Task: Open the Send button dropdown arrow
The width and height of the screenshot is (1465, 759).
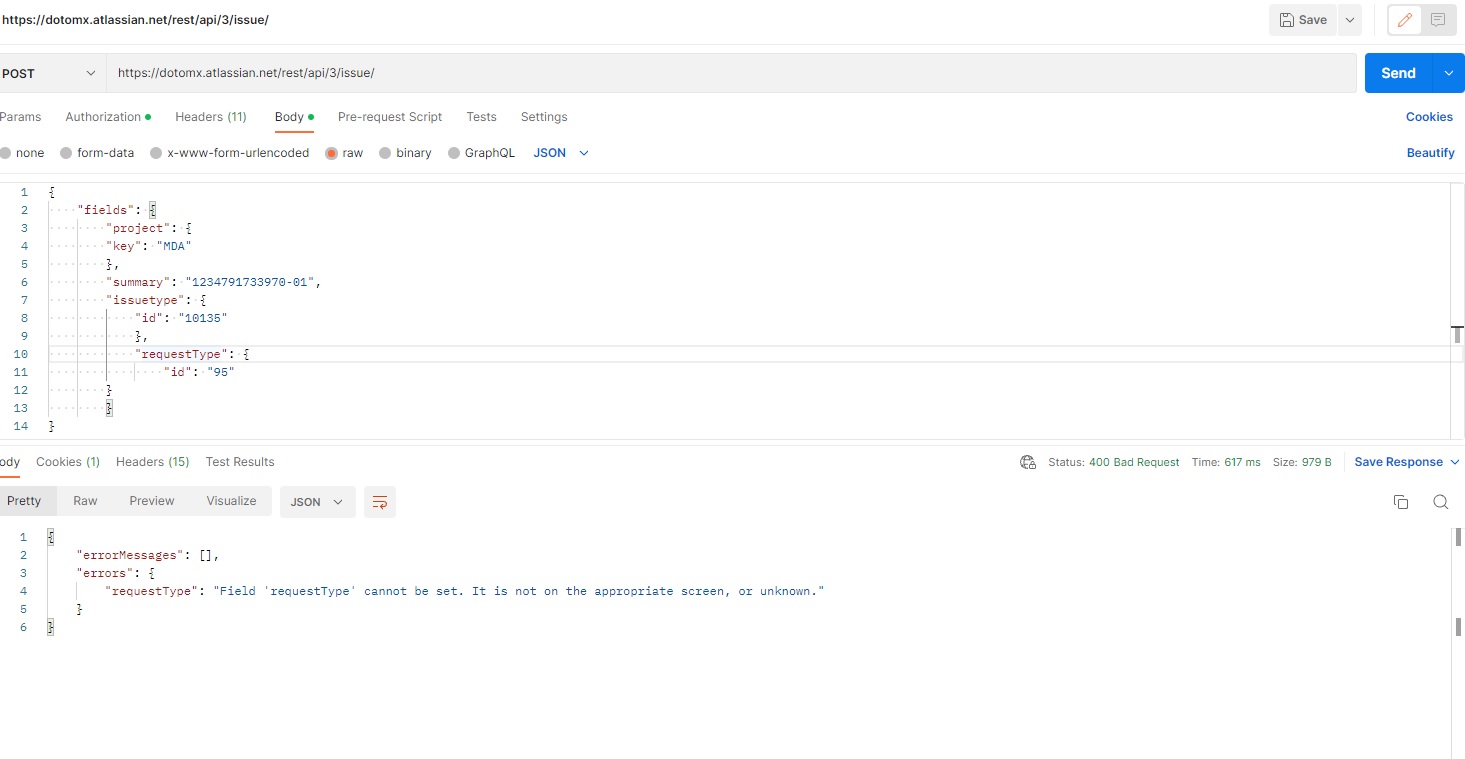Action: click(1449, 73)
